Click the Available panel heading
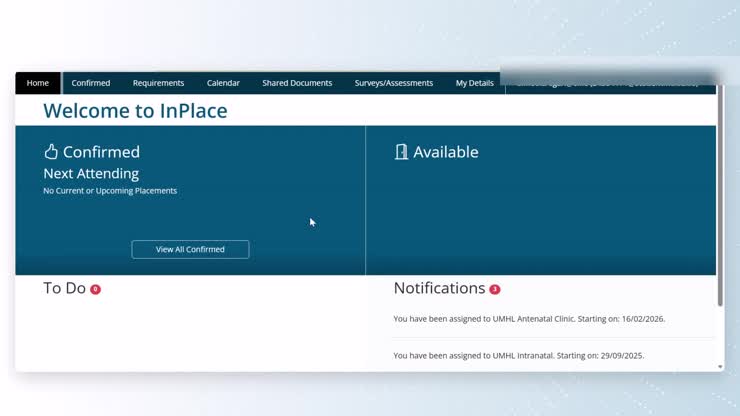740x416 pixels. point(446,152)
